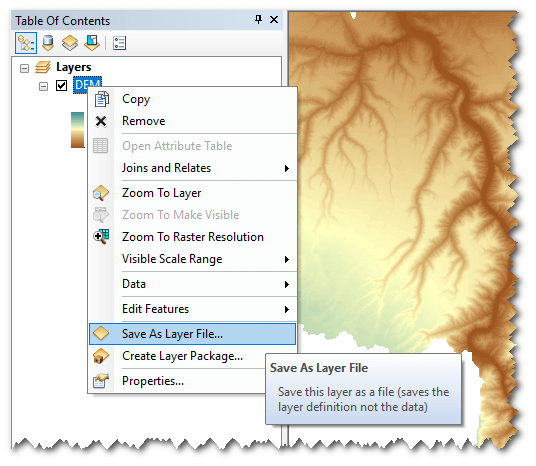Select List By Visibility icon
536x466 pixels.
70,43
